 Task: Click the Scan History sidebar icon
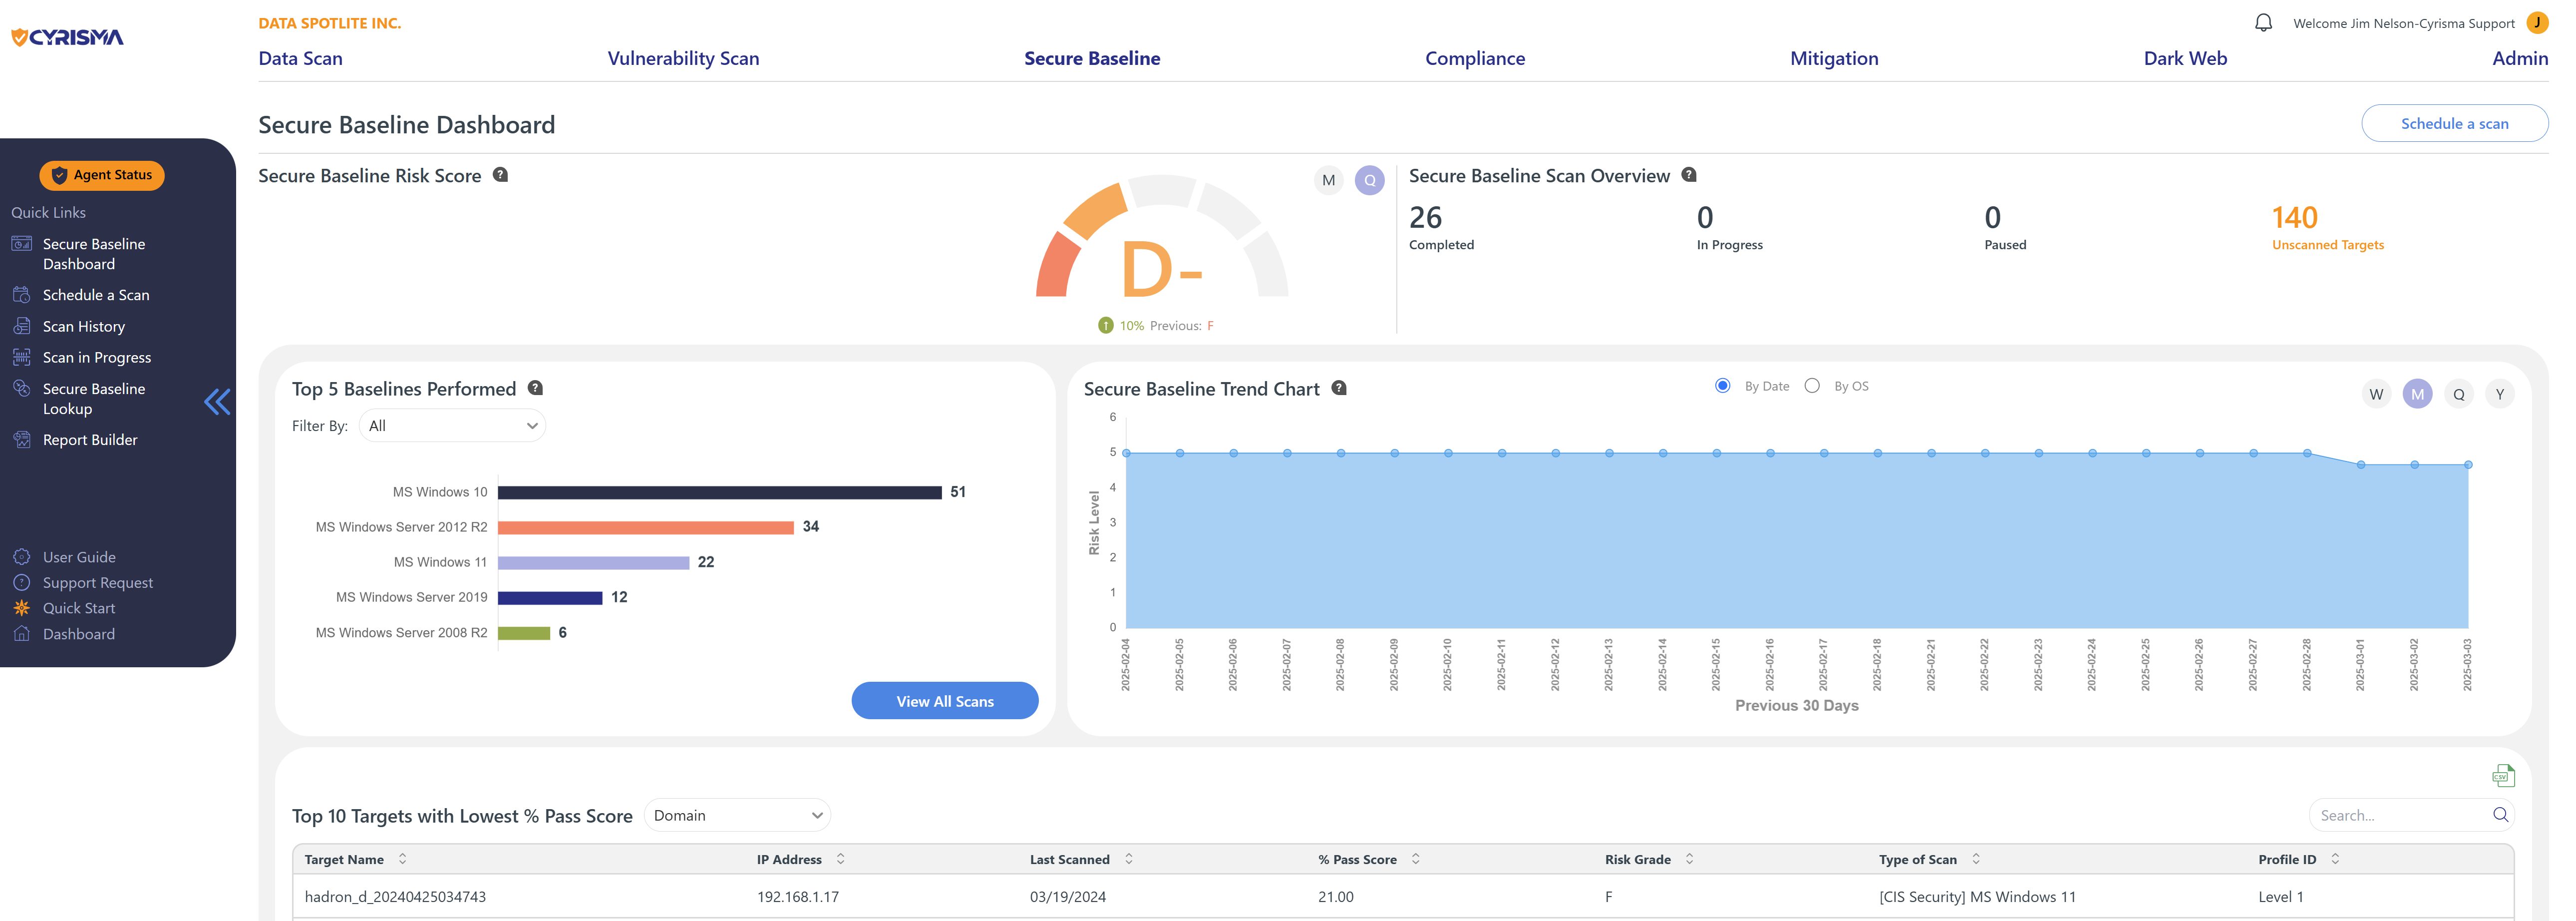click(22, 326)
